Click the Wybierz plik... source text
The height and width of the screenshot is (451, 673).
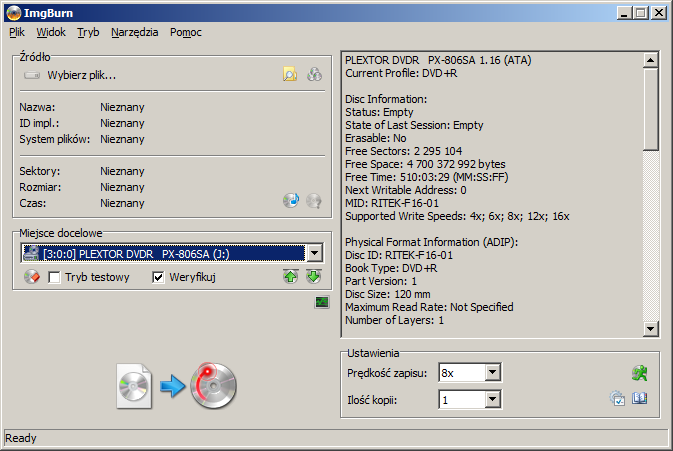(x=82, y=76)
